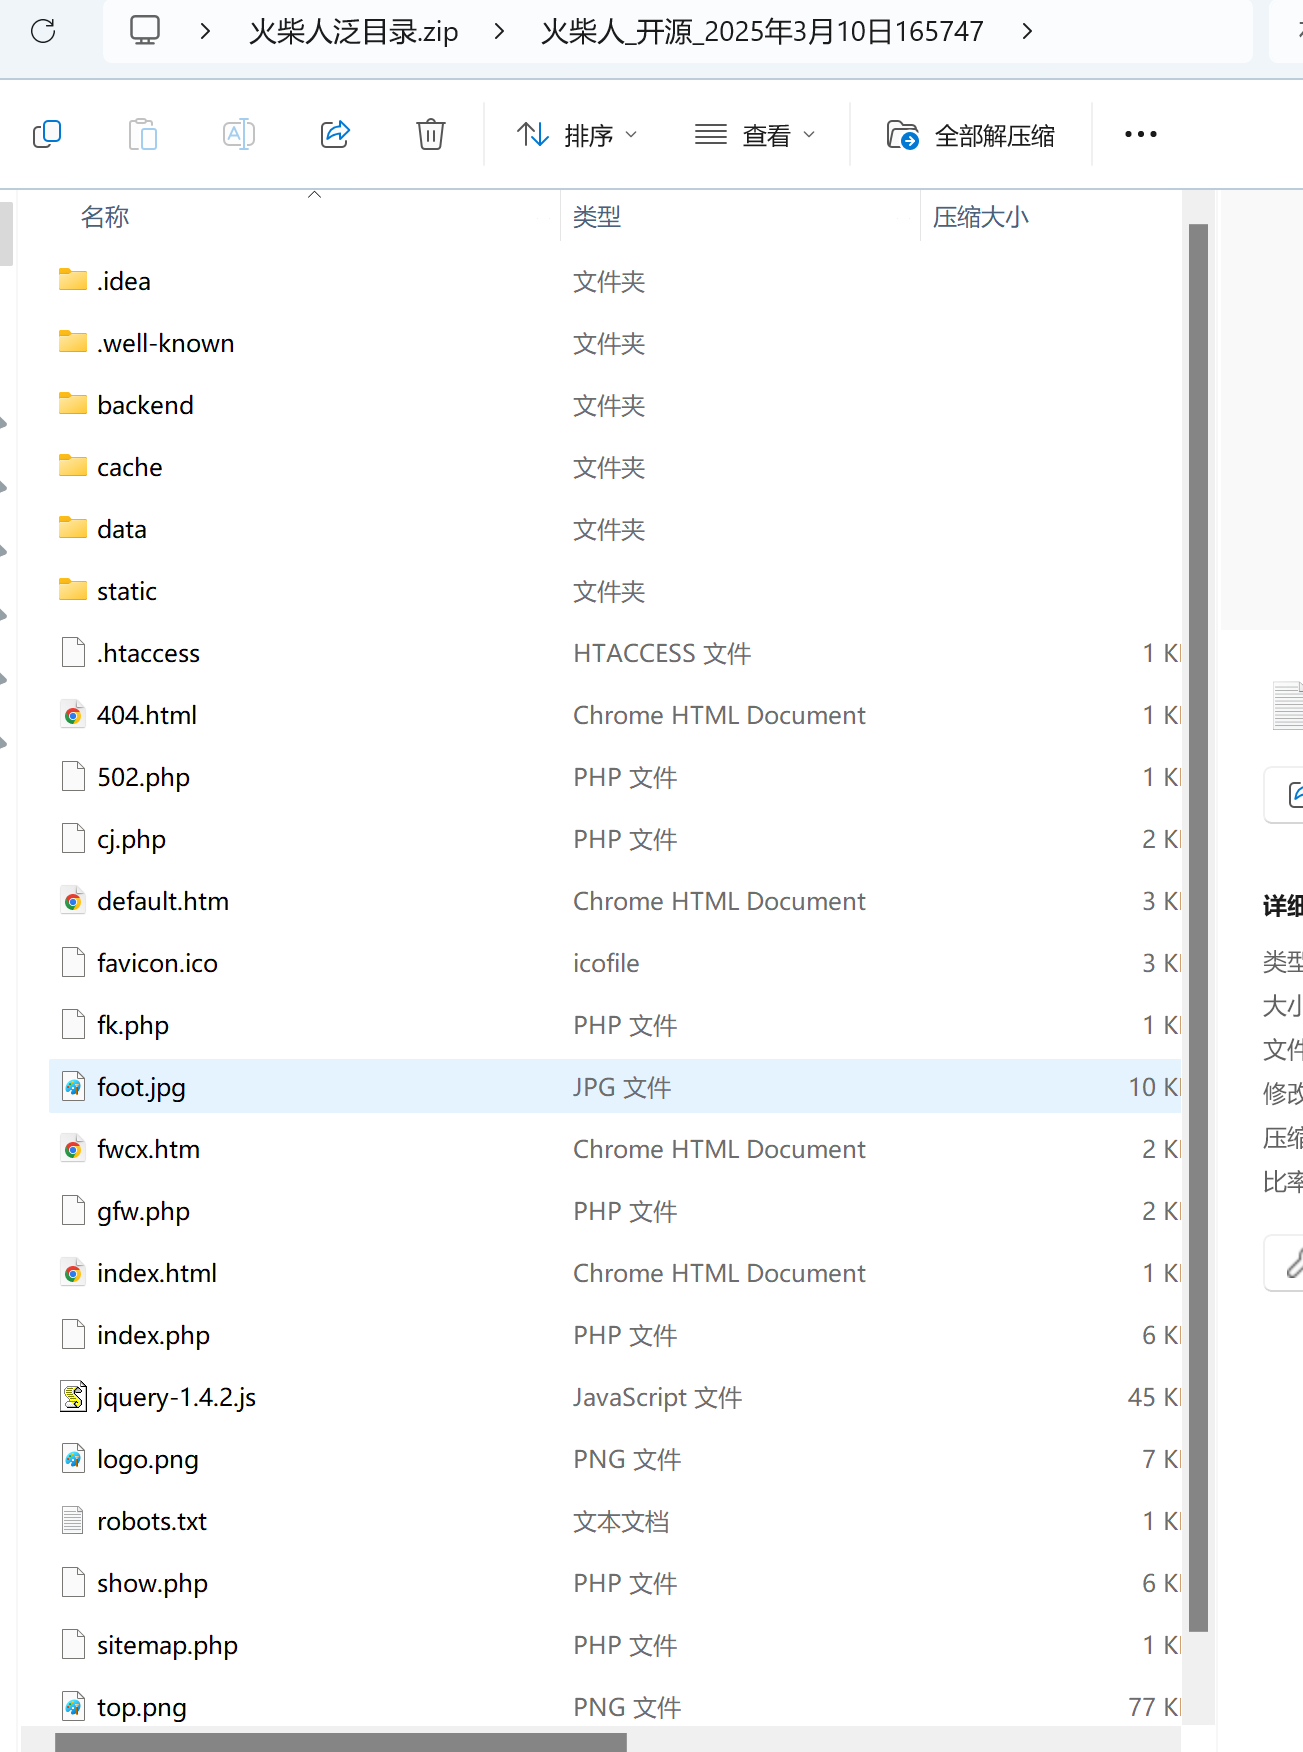Click the HTACCESS 文件 type cell

coord(662,653)
